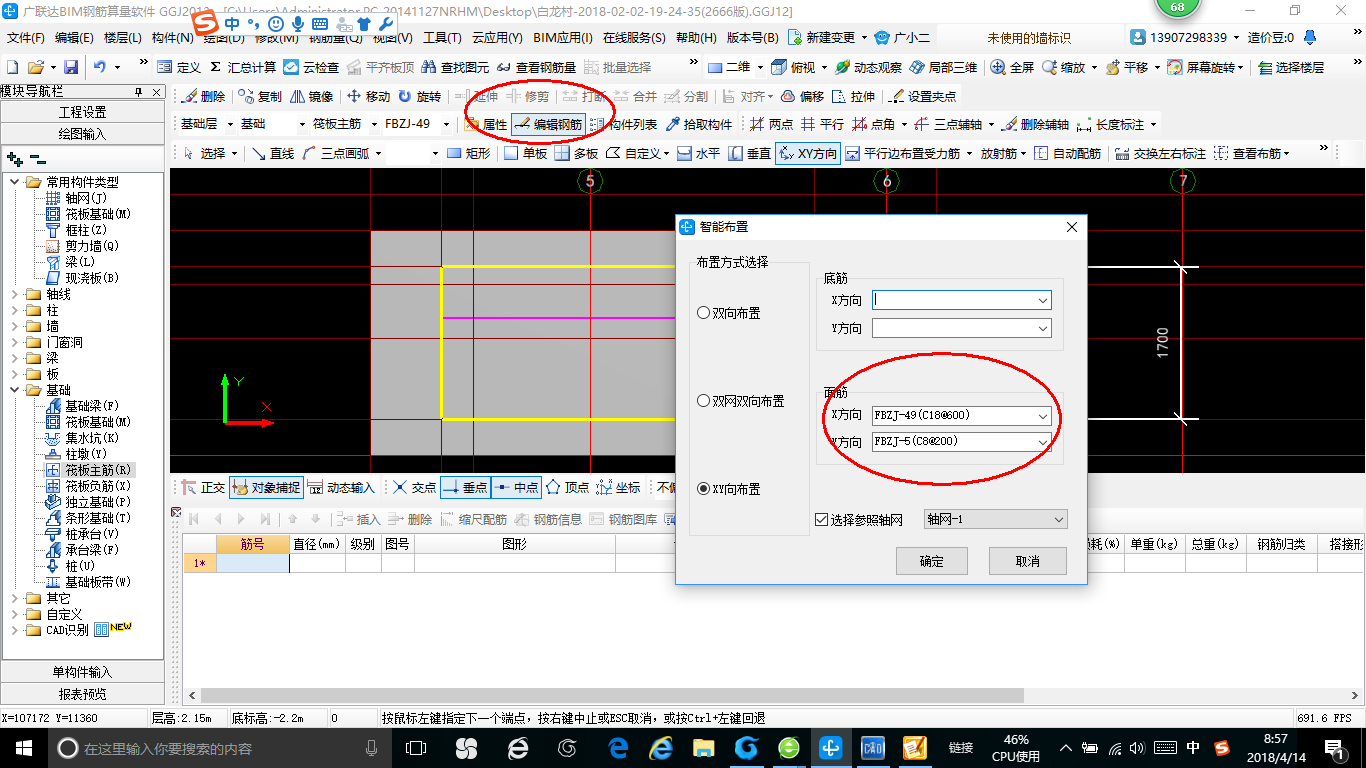Image resolution: width=1366 pixels, height=768 pixels.
Task: Open 工程设置 project settings panel
Action: pos(83,112)
